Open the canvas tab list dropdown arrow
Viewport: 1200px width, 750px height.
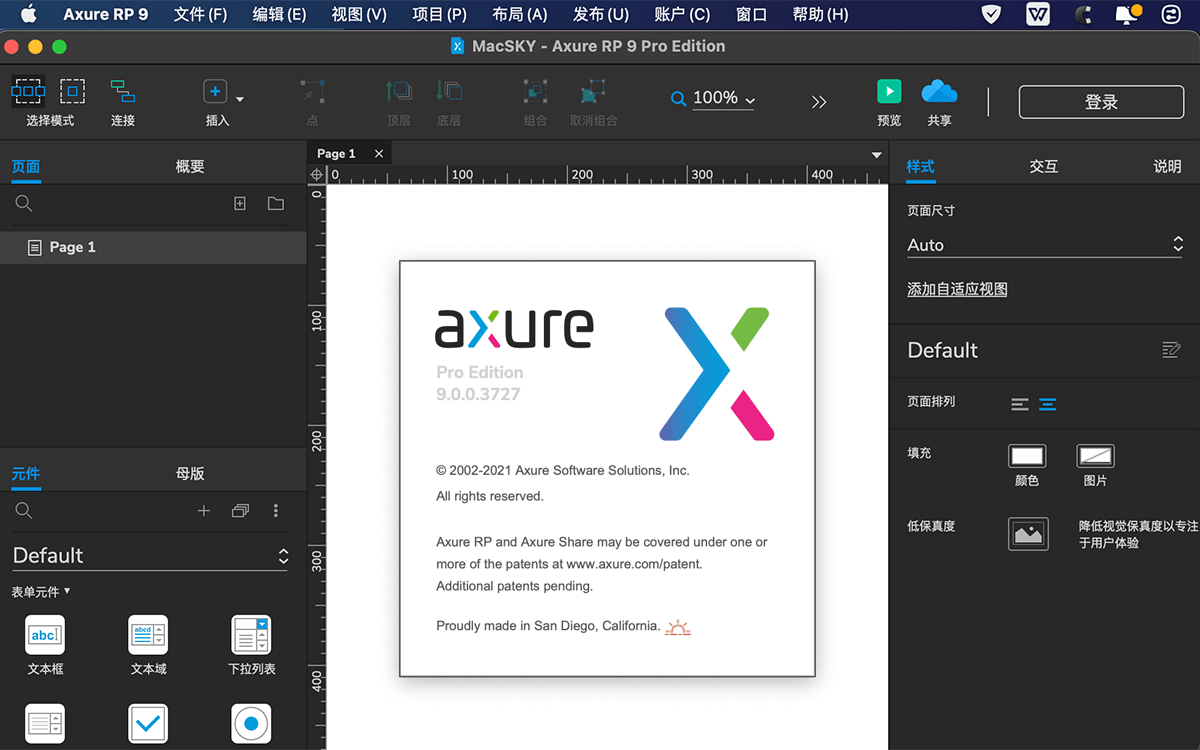click(x=877, y=155)
